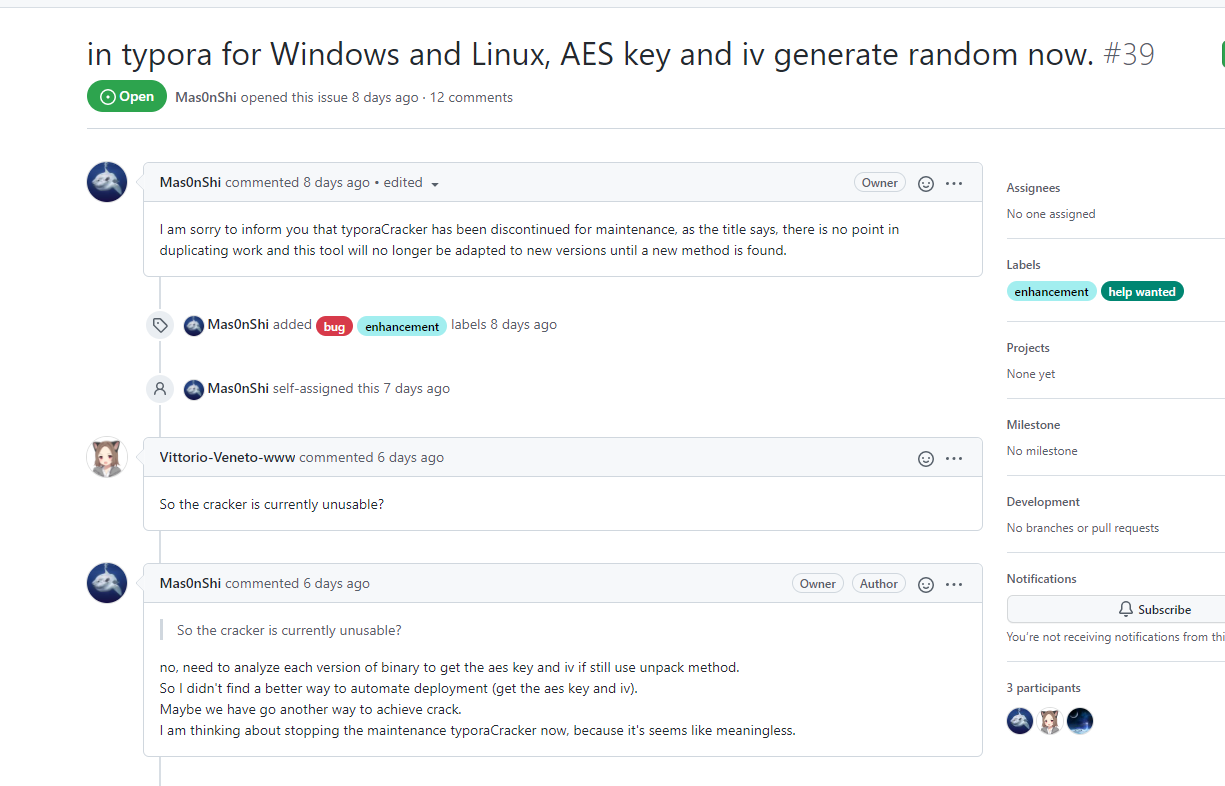Open three-dot menu on last comment

point(954,584)
